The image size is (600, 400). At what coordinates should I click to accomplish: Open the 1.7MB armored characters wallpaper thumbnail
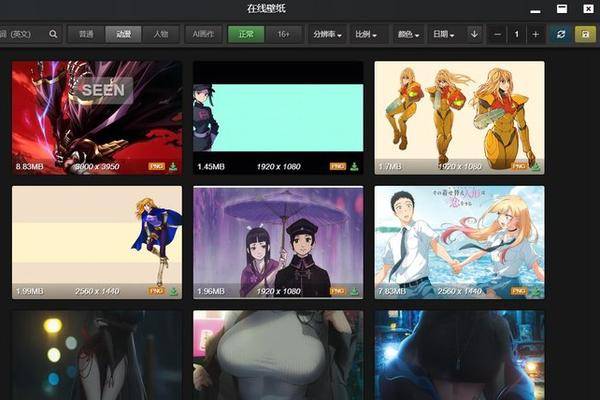459,118
